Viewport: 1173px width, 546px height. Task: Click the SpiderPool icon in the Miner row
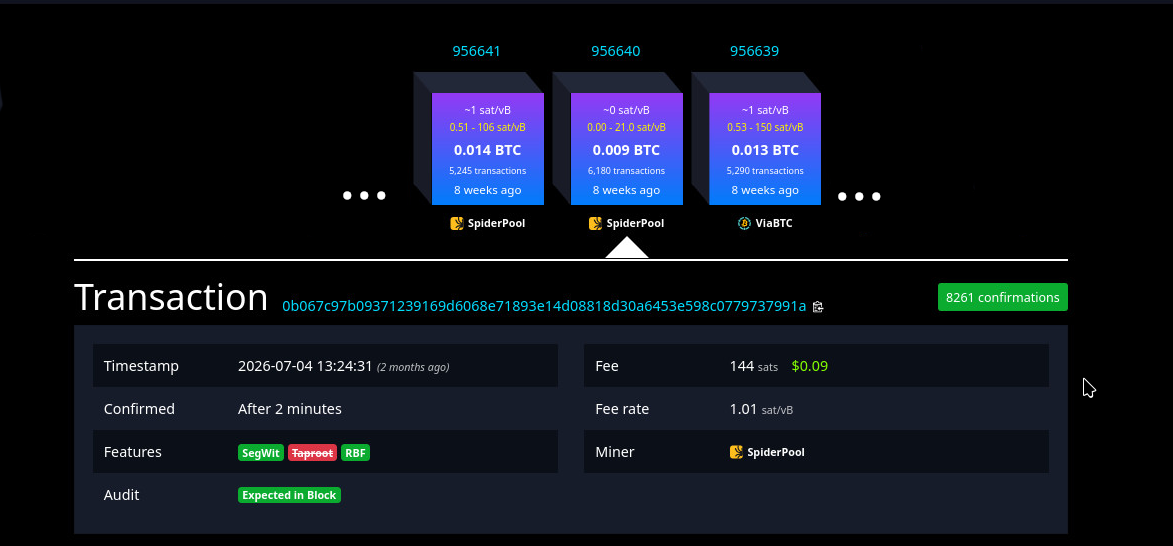tap(736, 452)
